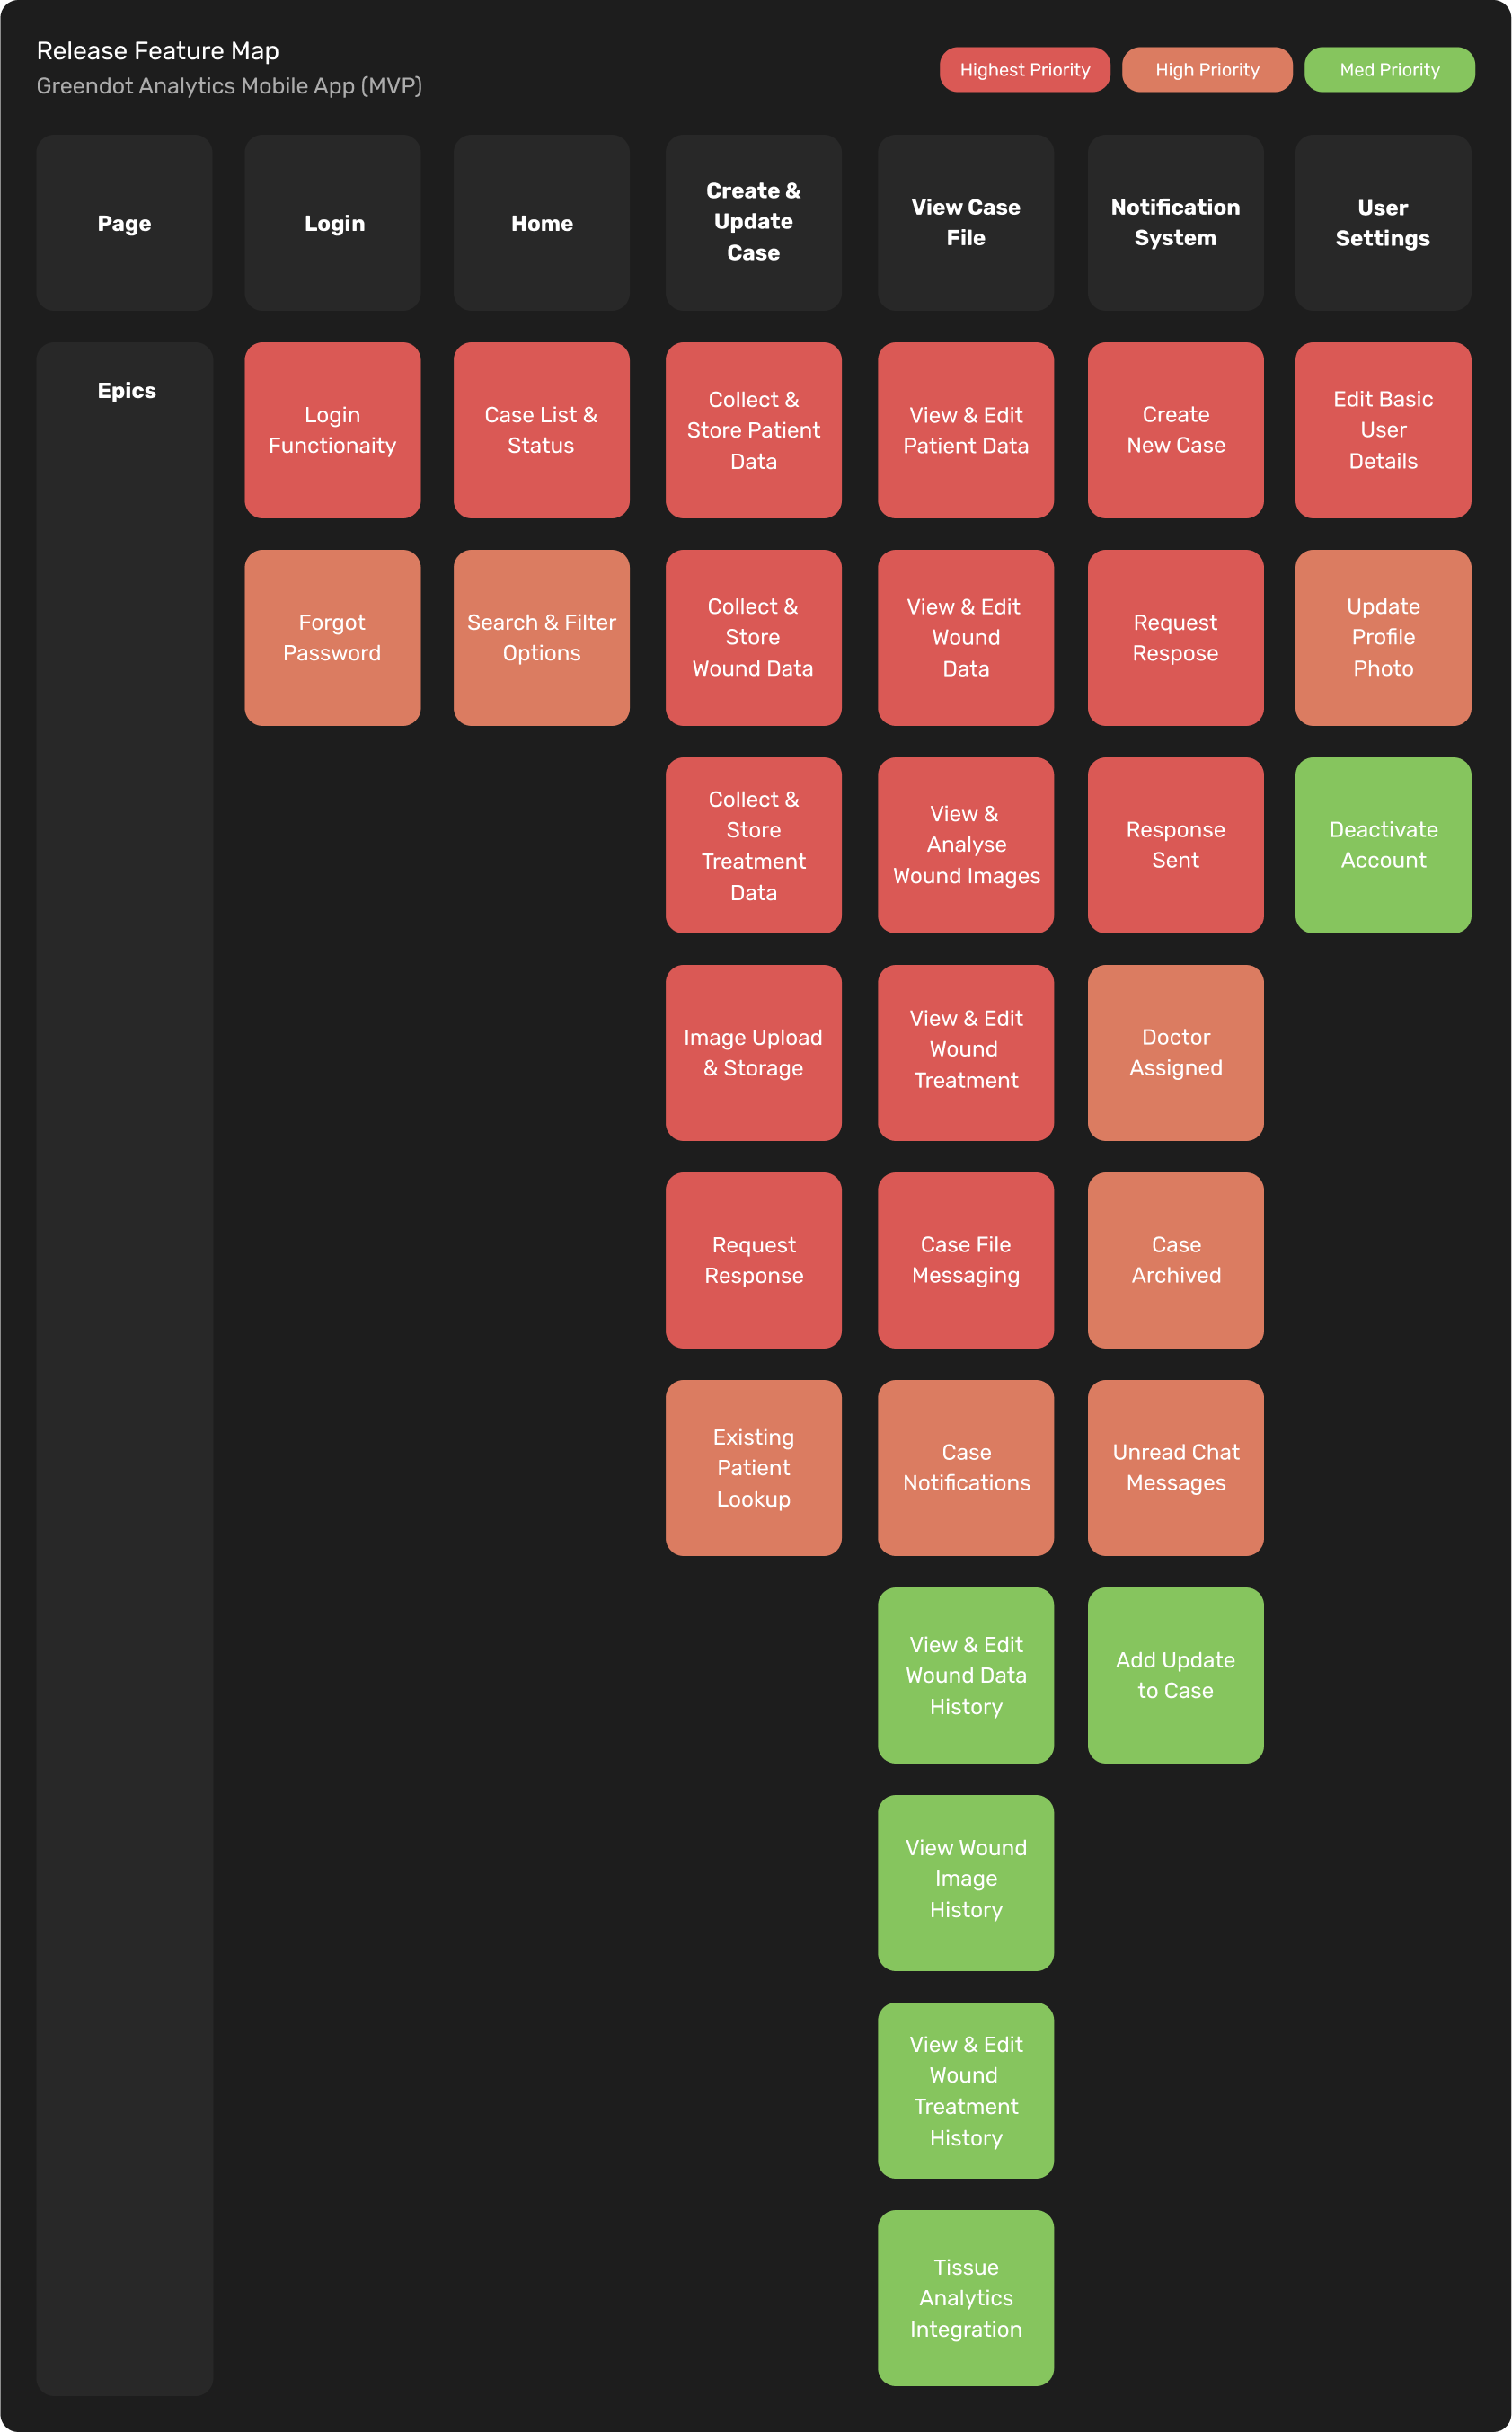
Task: Click the Med Priority legend tag
Action: click(x=1388, y=70)
